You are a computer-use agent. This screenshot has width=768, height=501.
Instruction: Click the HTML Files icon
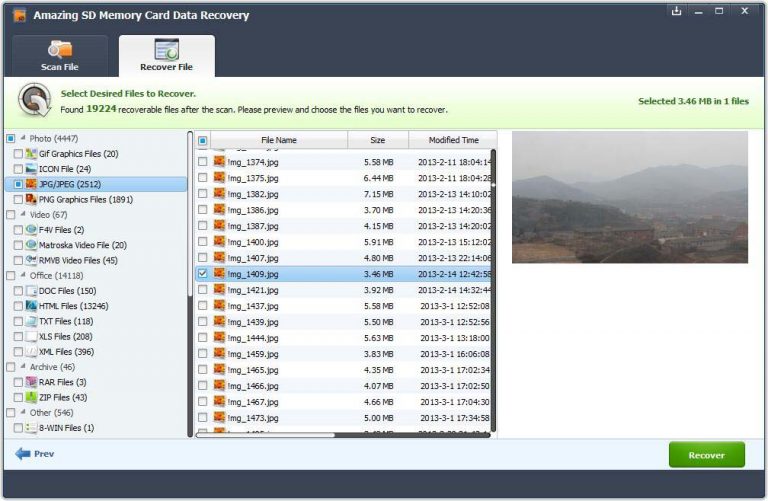31,306
